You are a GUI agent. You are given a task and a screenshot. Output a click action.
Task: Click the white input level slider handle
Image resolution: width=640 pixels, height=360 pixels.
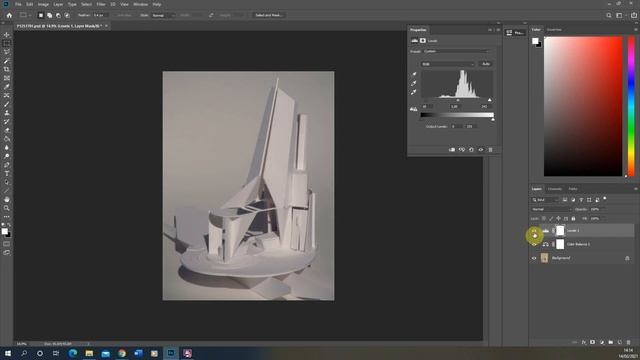coord(490,100)
